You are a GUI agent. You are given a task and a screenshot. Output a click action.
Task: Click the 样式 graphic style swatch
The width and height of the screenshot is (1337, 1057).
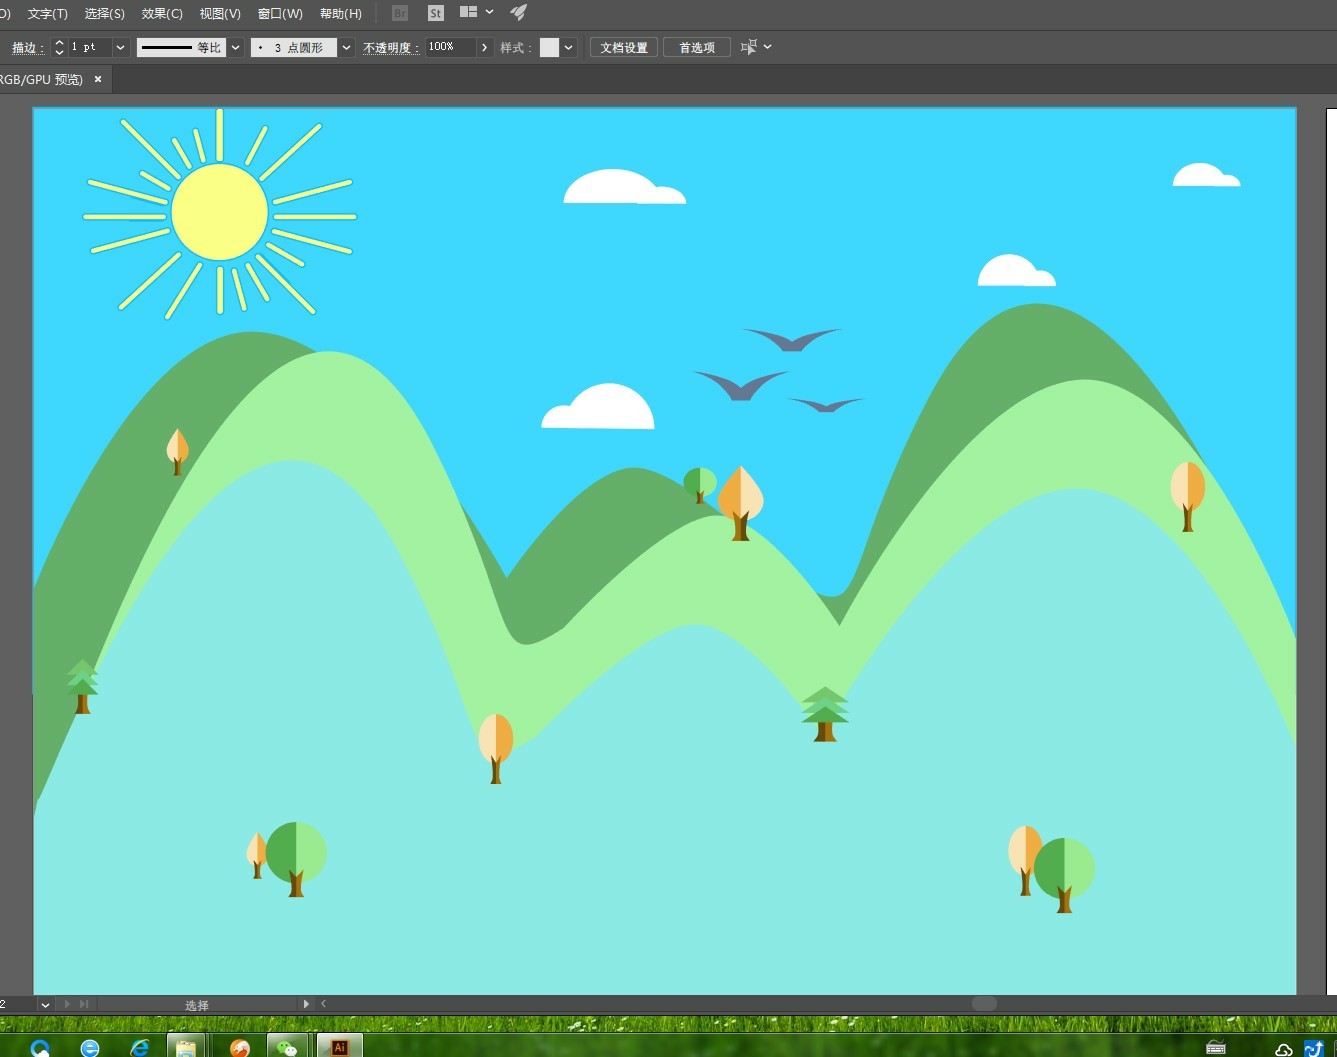549,47
